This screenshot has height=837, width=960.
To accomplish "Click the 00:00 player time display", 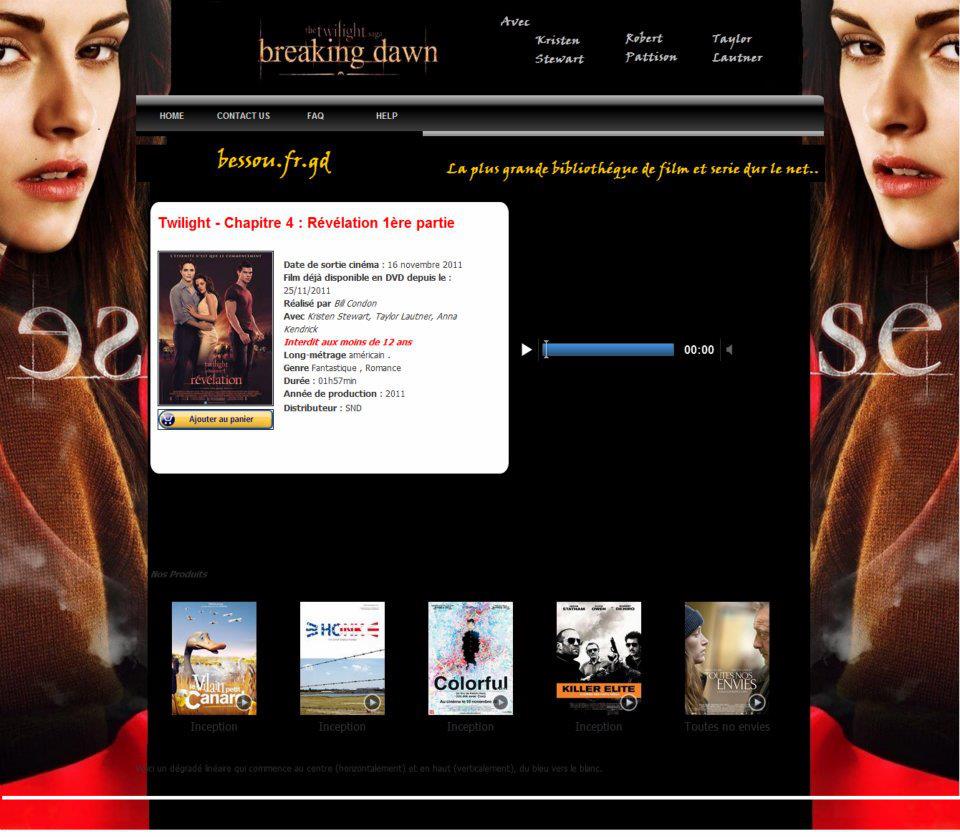I will [699, 350].
